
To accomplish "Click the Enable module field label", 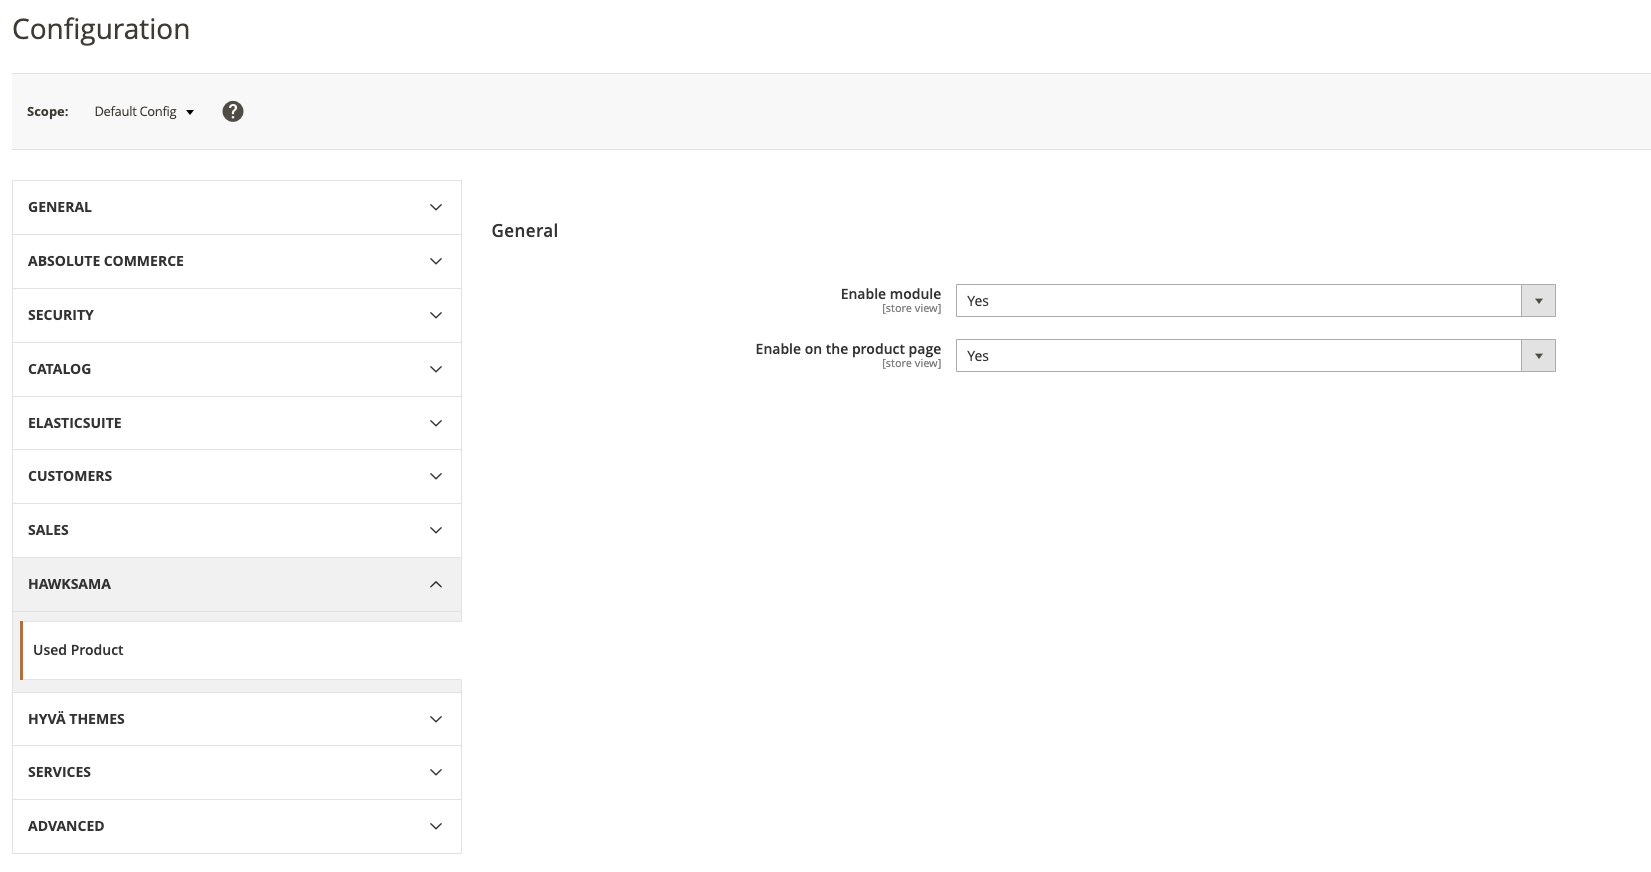I will [890, 294].
